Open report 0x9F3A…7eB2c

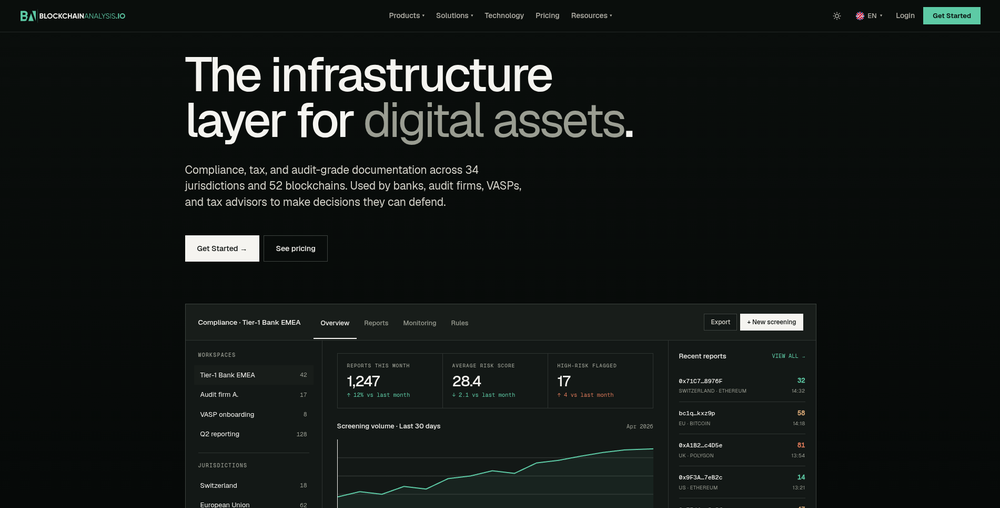pos(742,482)
